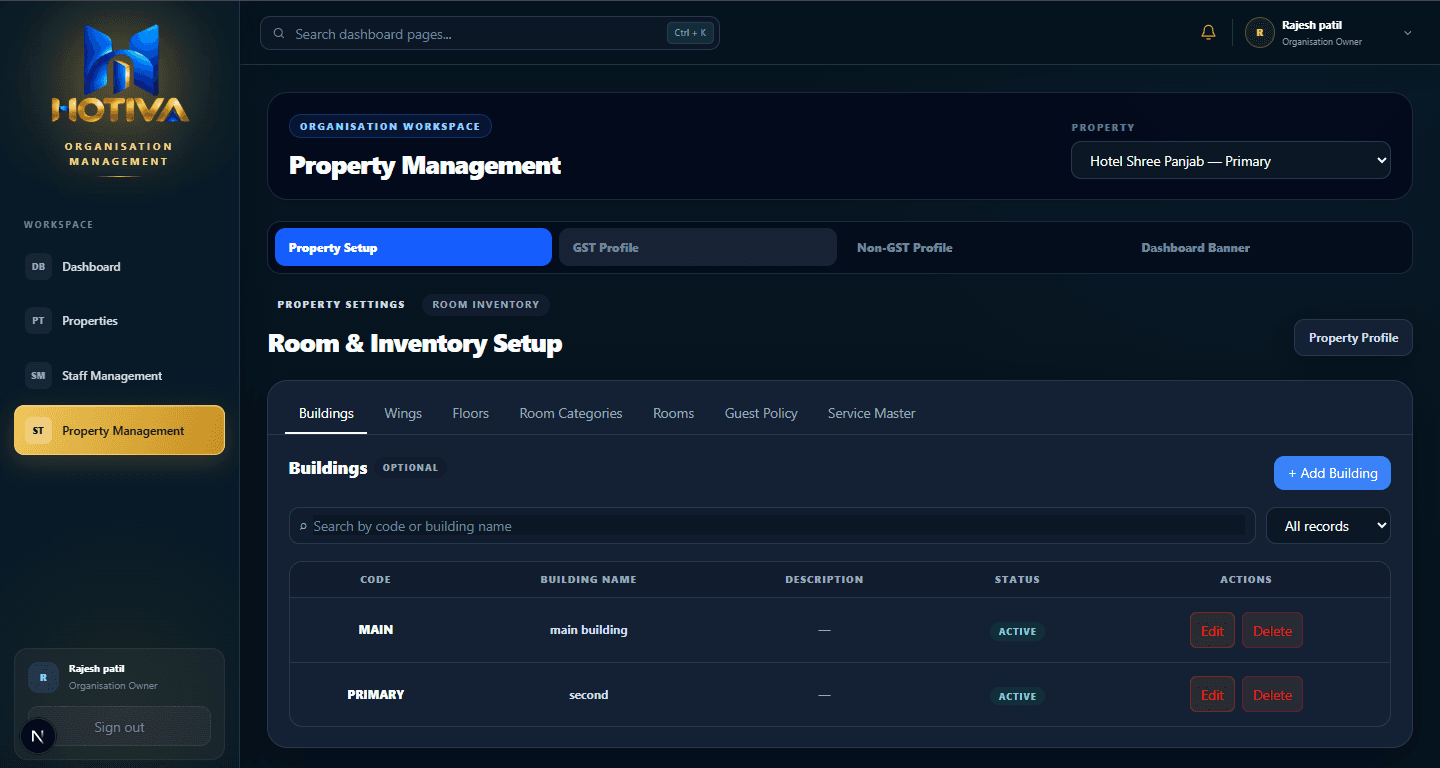Open the Floors tab
This screenshot has width=1440, height=768.
pyautogui.click(x=471, y=413)
